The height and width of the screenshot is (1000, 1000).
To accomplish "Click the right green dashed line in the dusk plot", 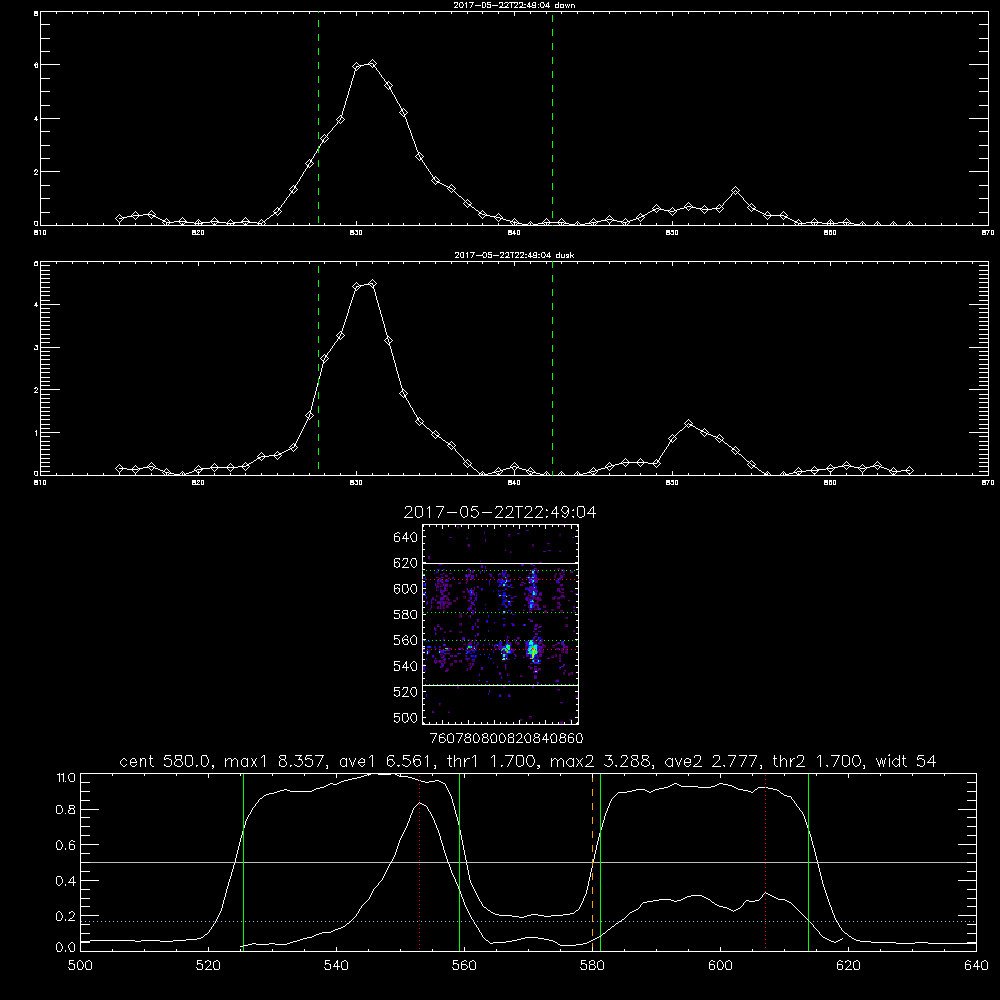I will (552, 368).
